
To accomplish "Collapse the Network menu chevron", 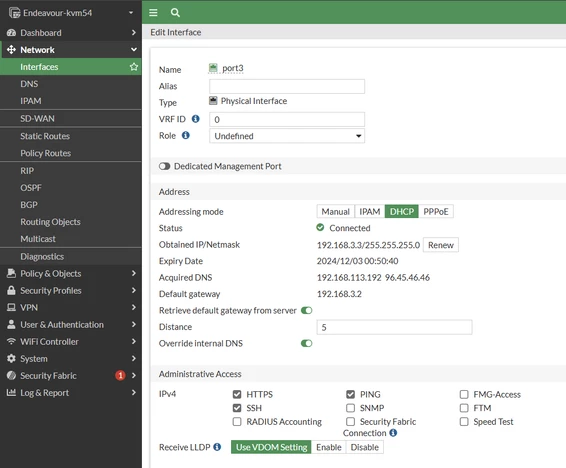I will (x=134, y=50).
